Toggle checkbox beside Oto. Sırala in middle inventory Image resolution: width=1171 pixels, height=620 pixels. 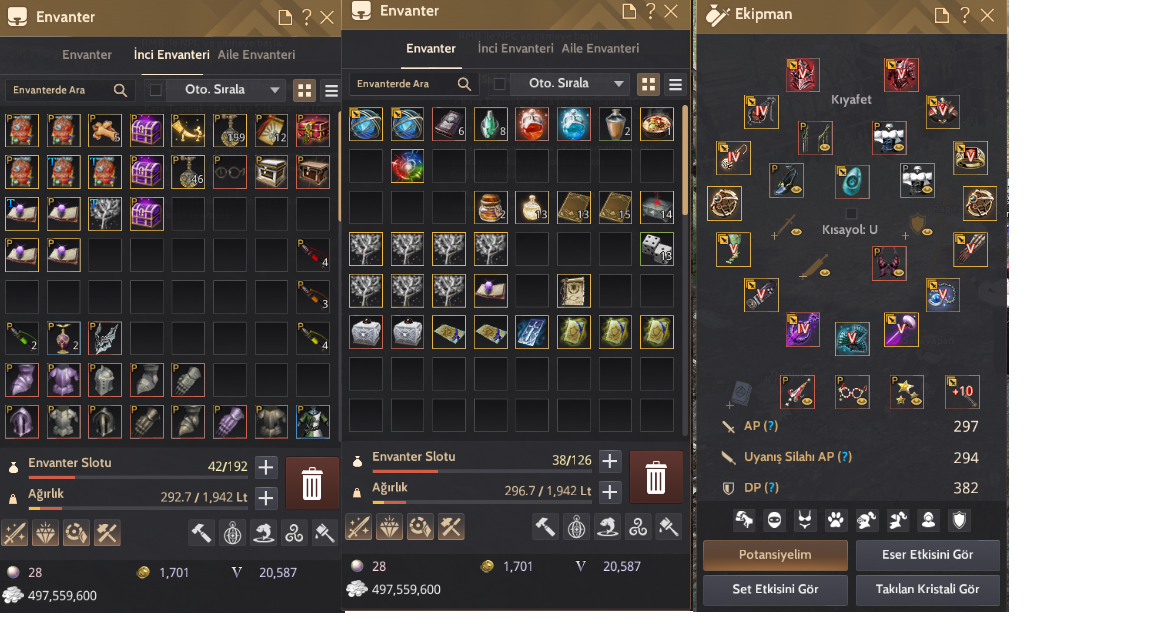click(x=500, y=84)
